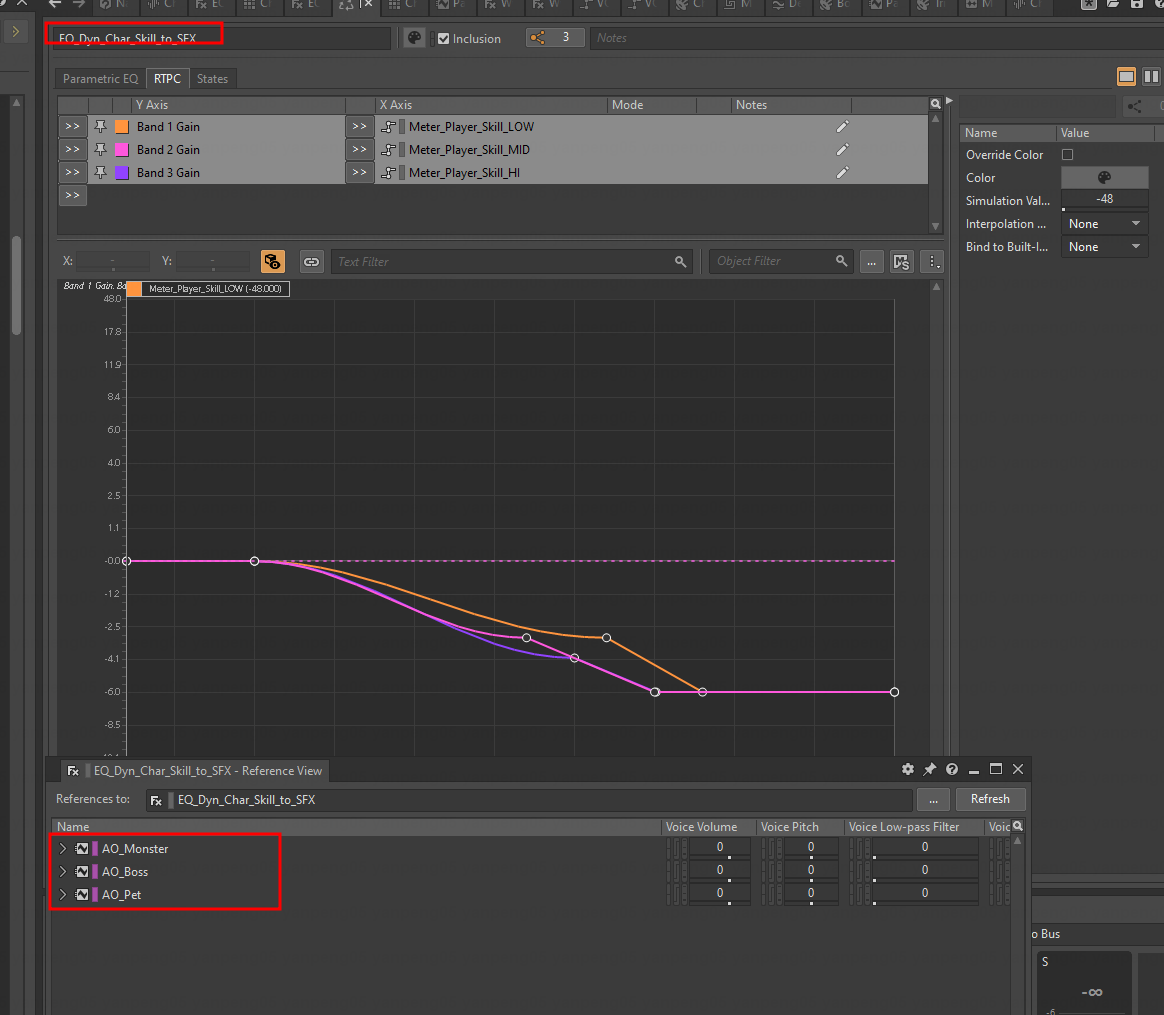The image size is (1164, 1015).
Task: Click the Notes input field
Action: 876,38
